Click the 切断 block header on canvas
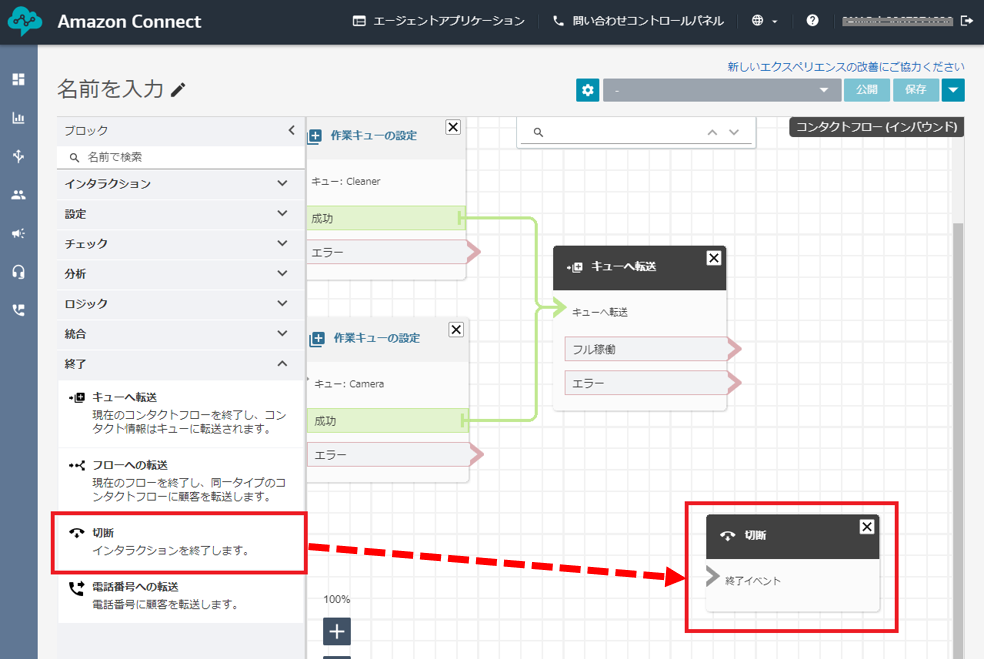 click(x=792, y=536)
